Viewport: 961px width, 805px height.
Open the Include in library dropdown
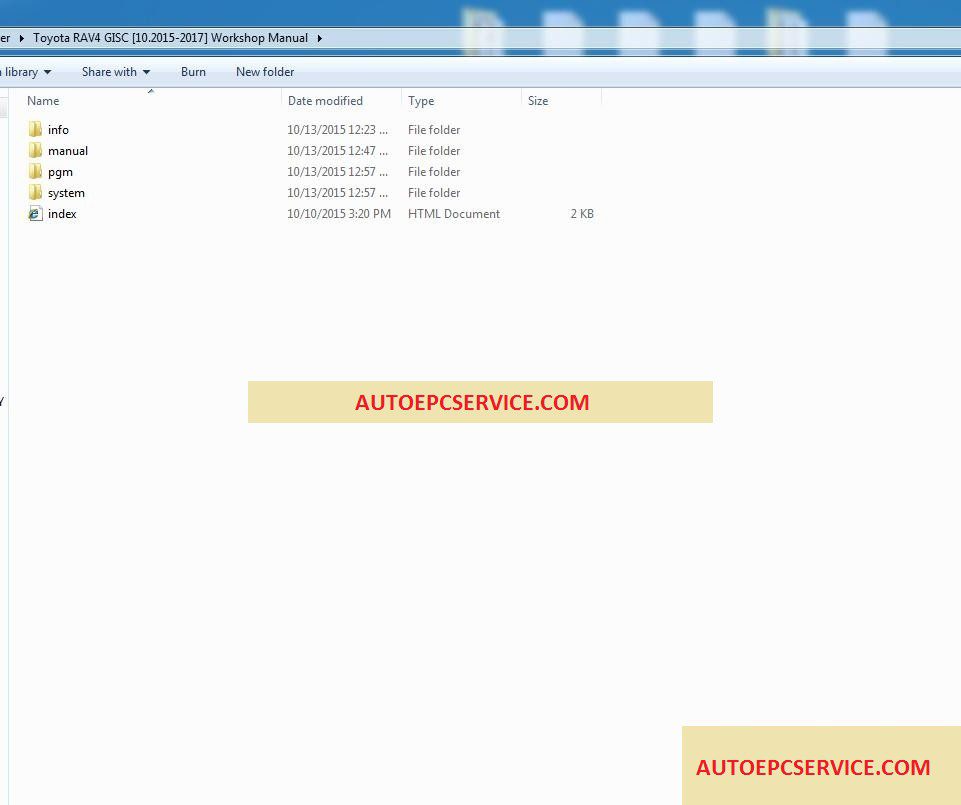click(x=26, y=72)
